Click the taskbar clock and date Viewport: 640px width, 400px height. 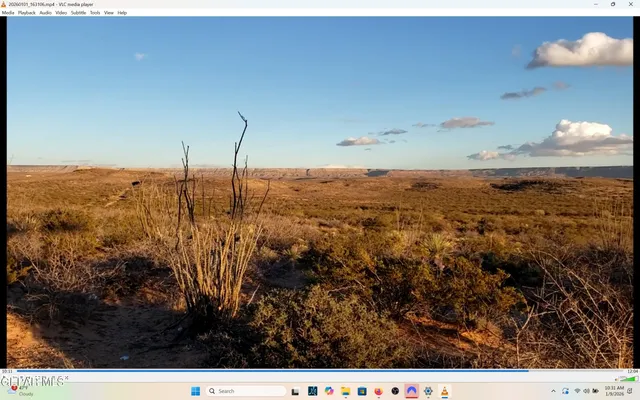[x=614, y=391]
